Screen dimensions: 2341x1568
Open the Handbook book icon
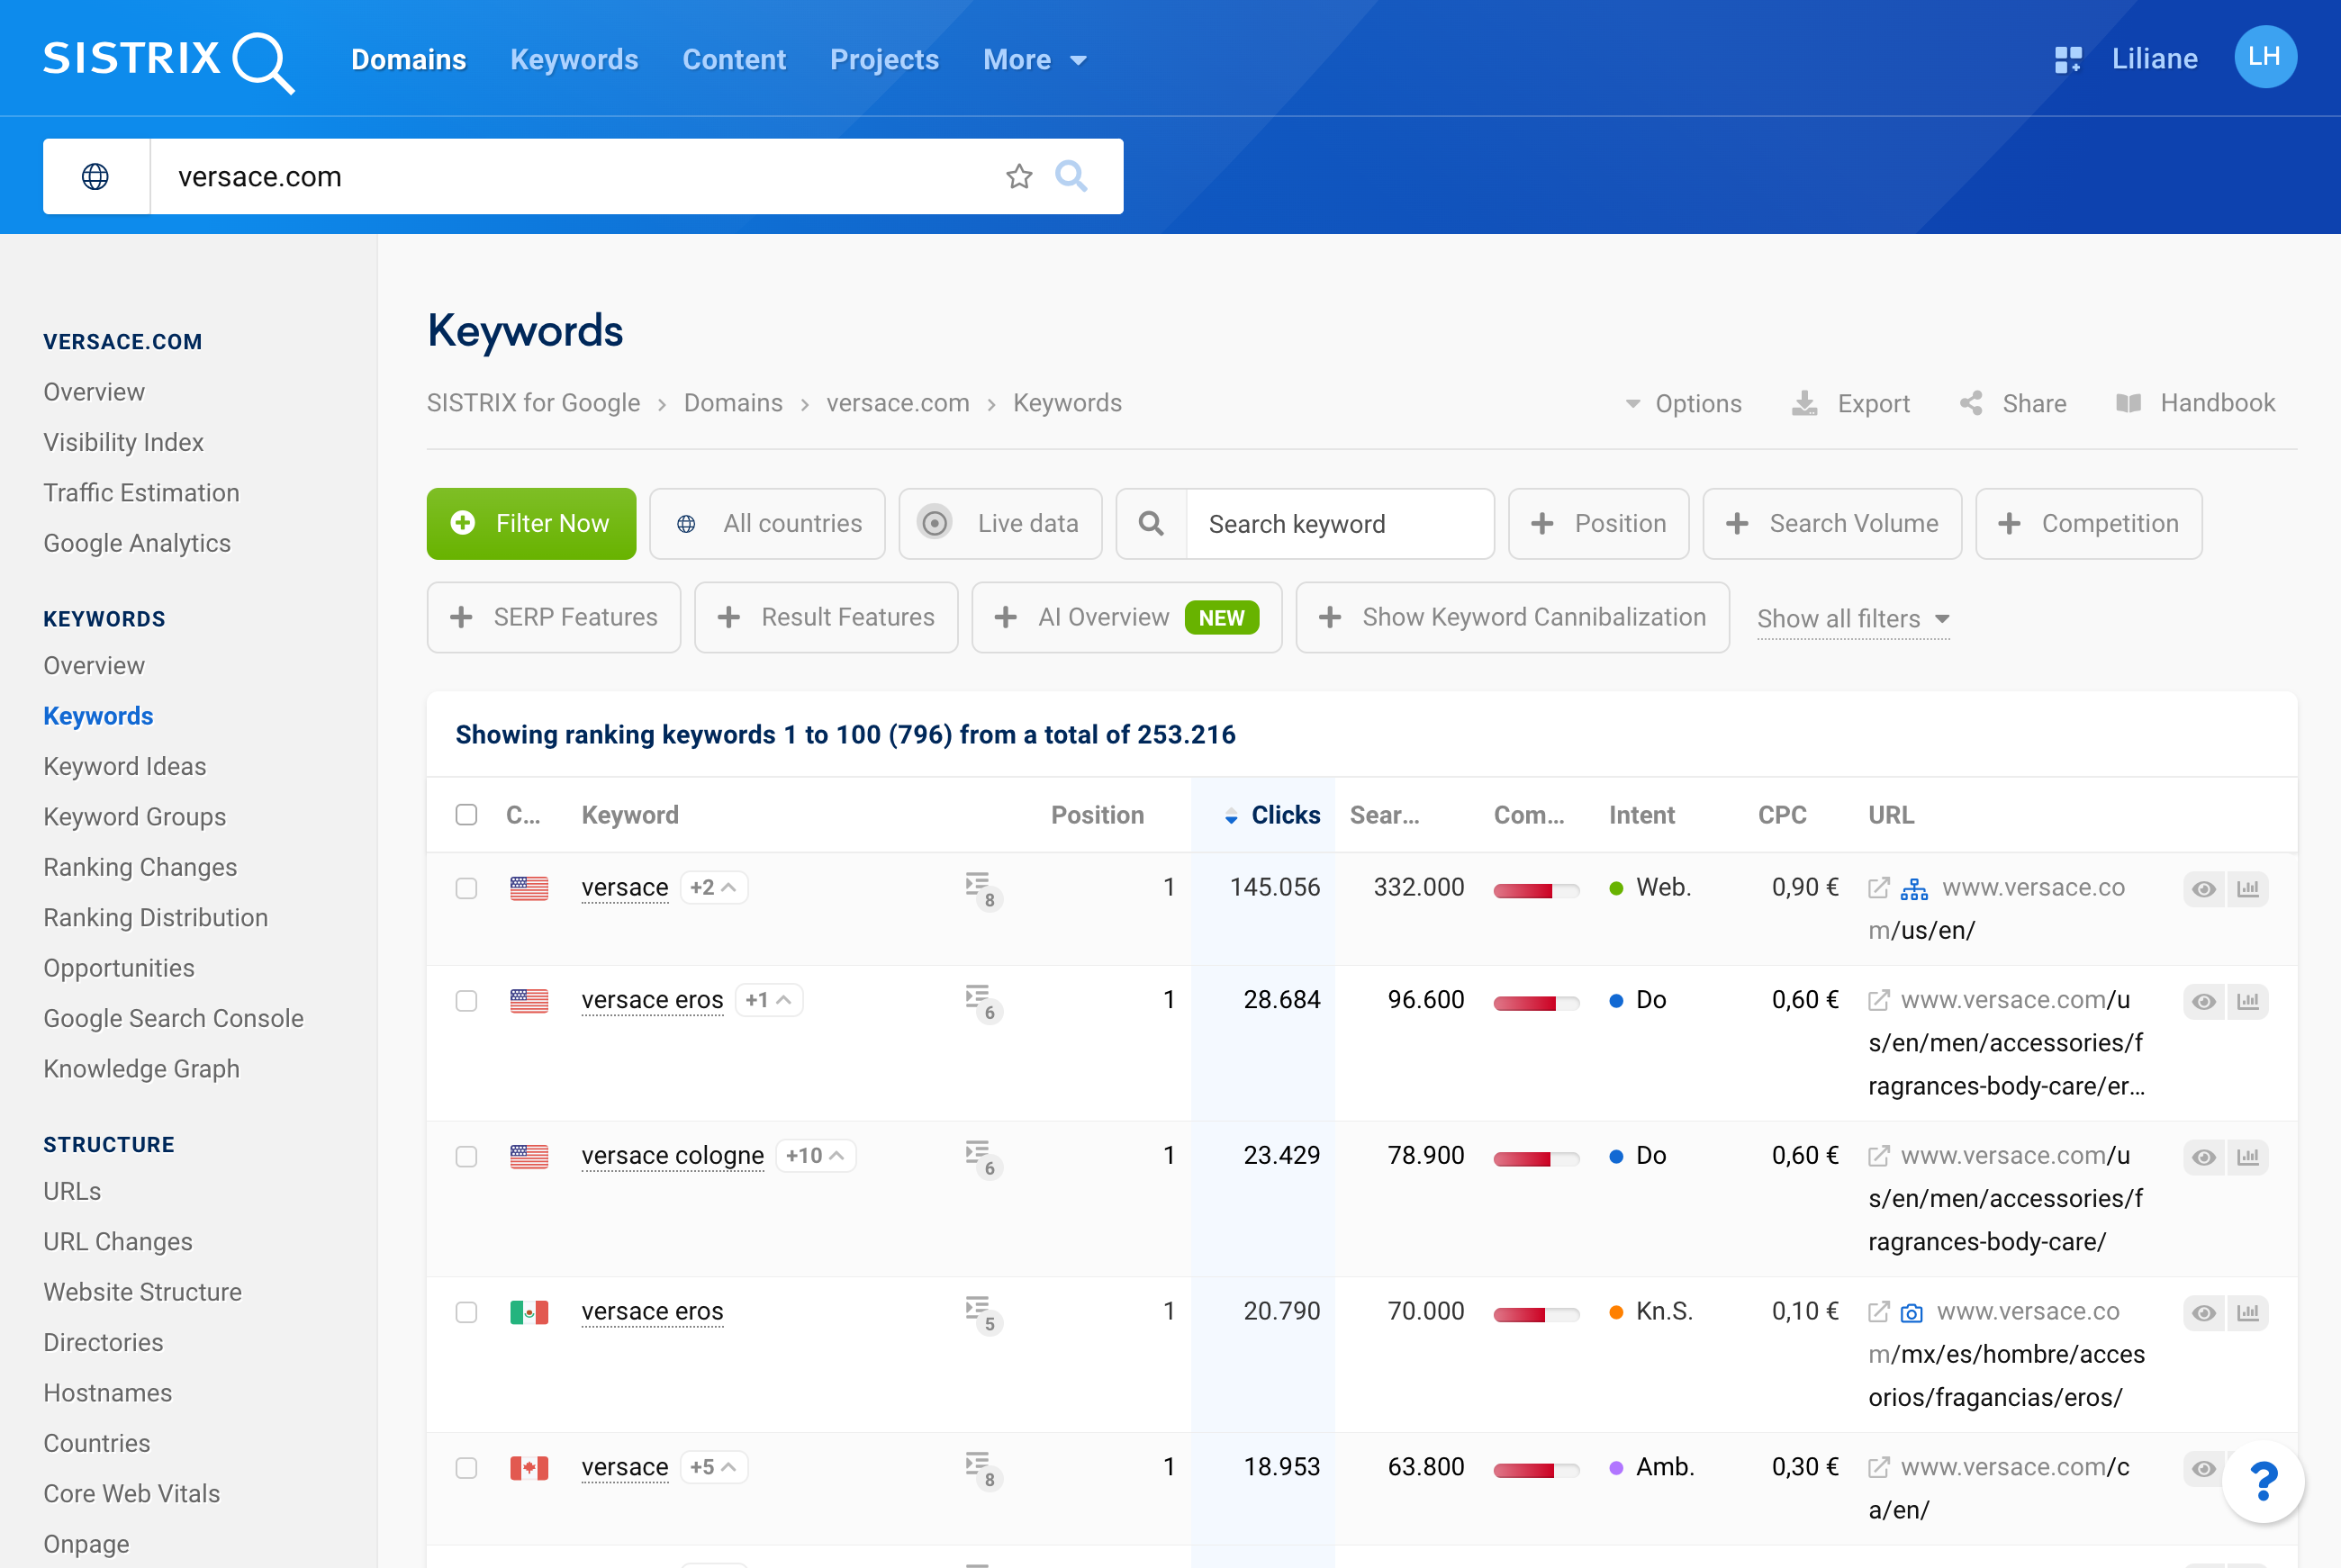(2128, 403)
